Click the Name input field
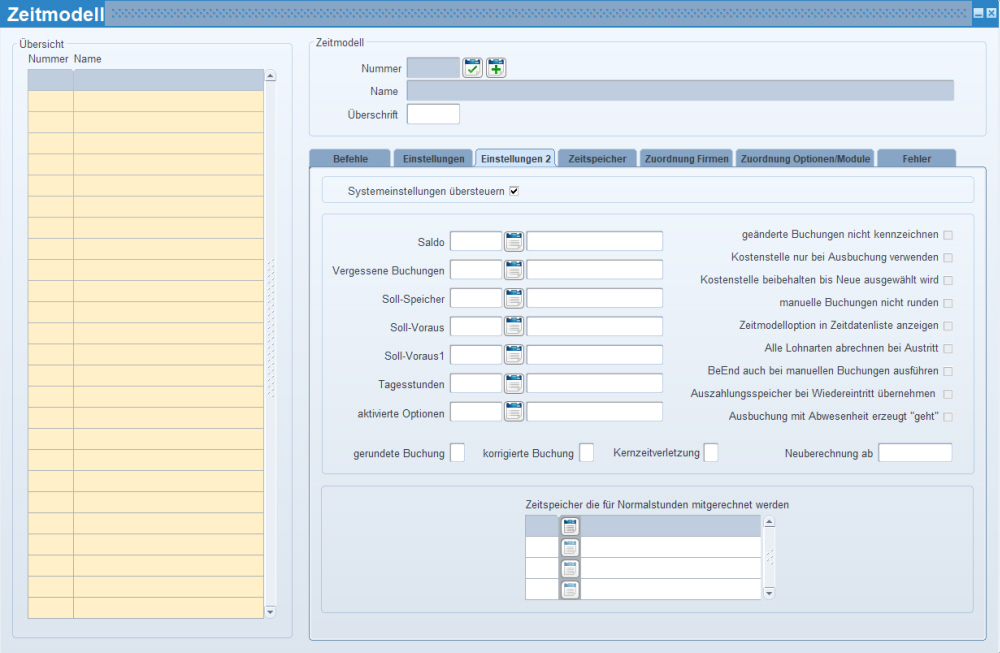The image size is (1000, 653). [680, 91]
